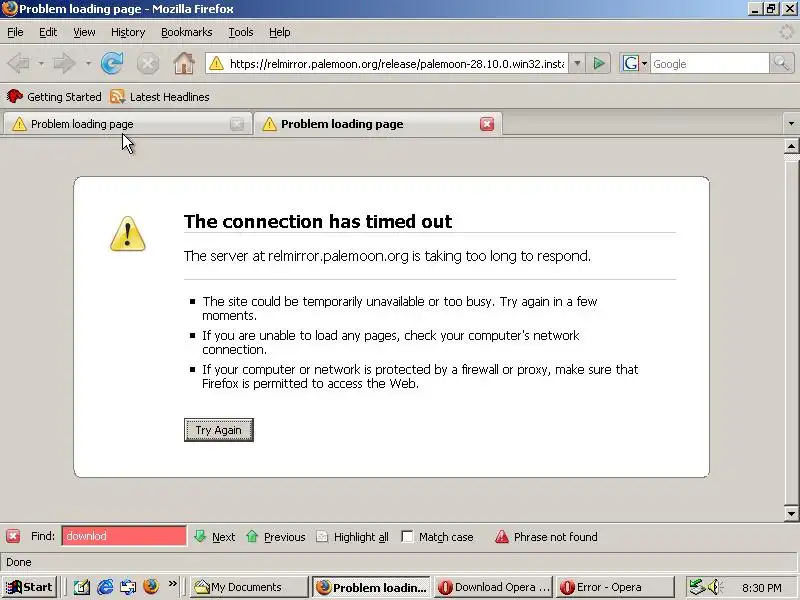Open the Latest Headlines feed bookmark
This screenshot has width=800, height=600.
(160, 96)
